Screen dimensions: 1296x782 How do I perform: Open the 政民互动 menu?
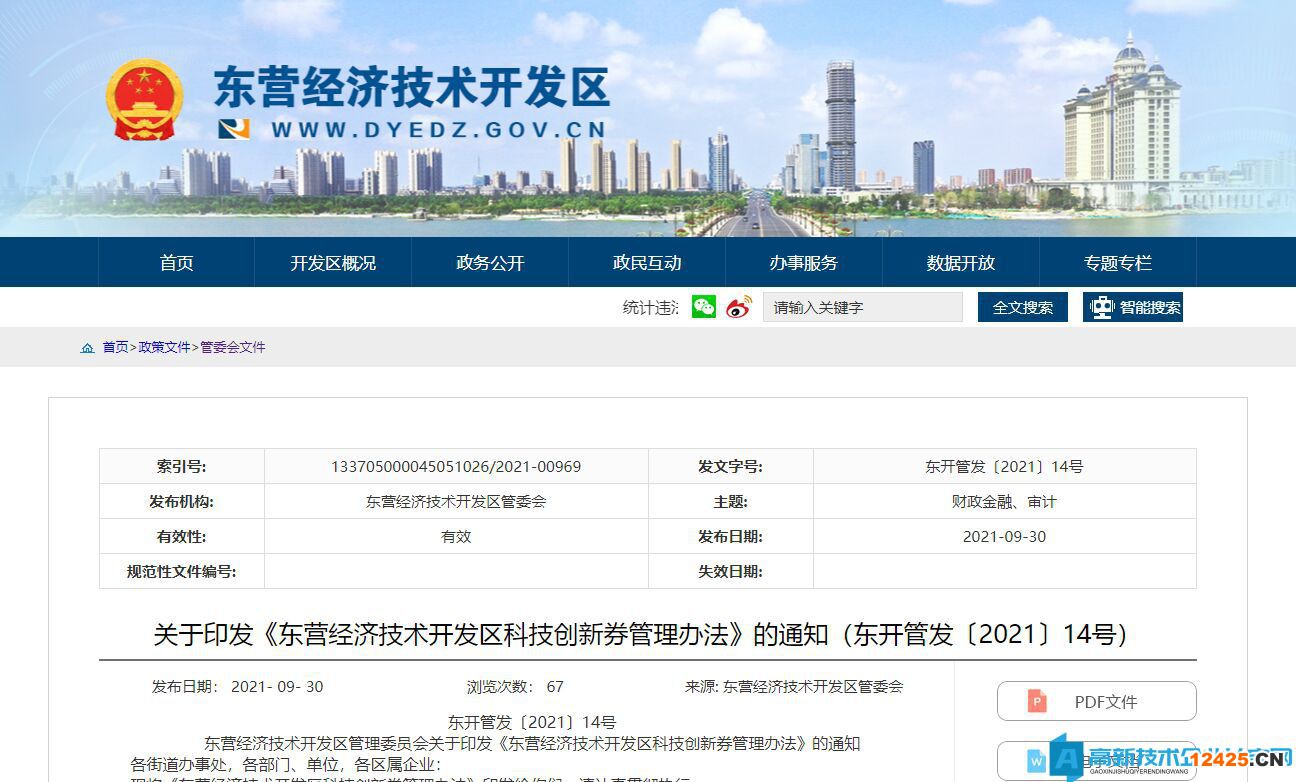tap(646, 262)
